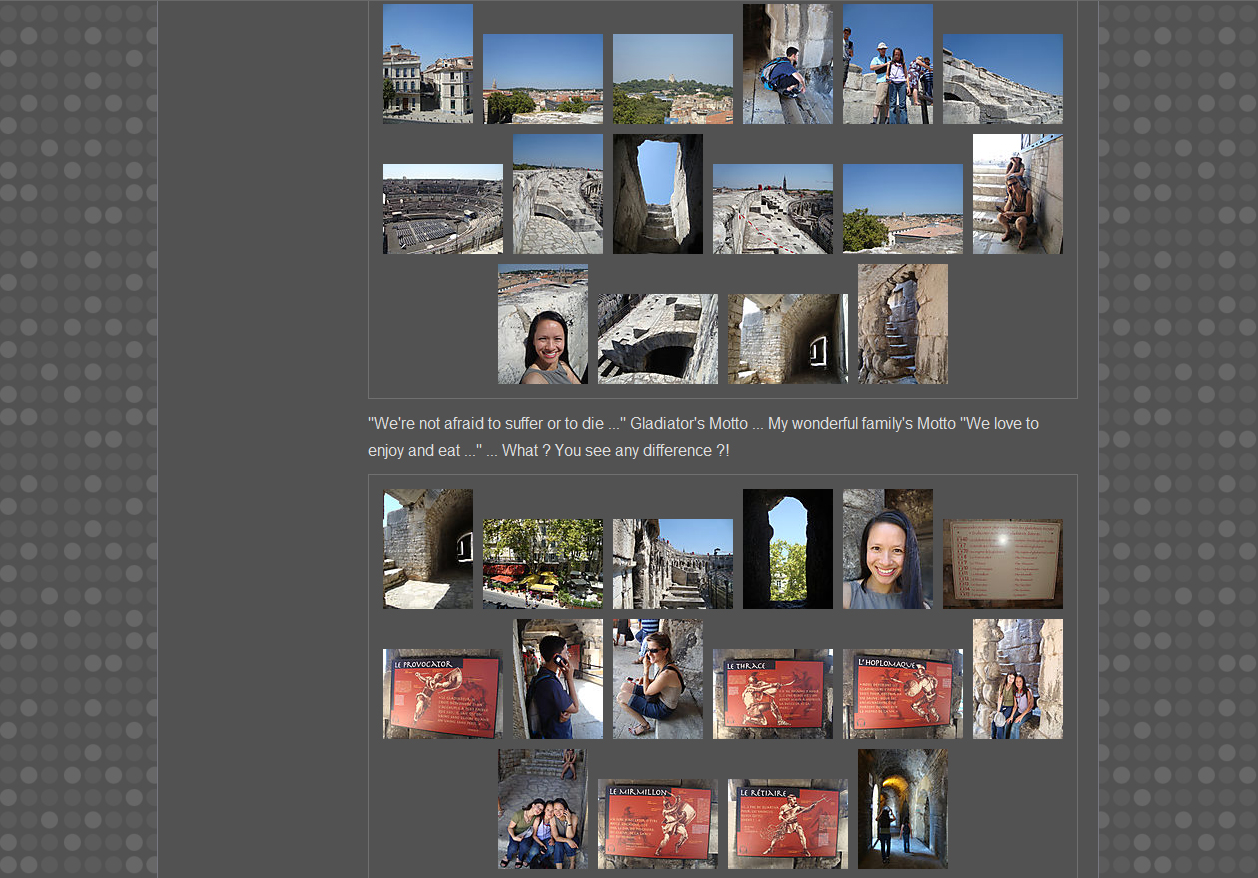Viewport: 1258px width, 878px height.
Task: Open the people walking in lit corridor photo
Action: [902, 808]
